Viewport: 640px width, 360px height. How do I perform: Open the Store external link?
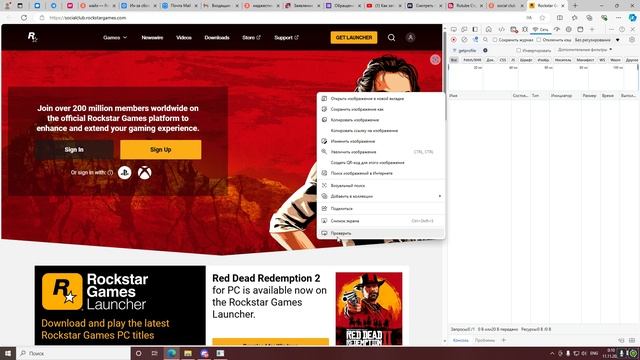251,38
